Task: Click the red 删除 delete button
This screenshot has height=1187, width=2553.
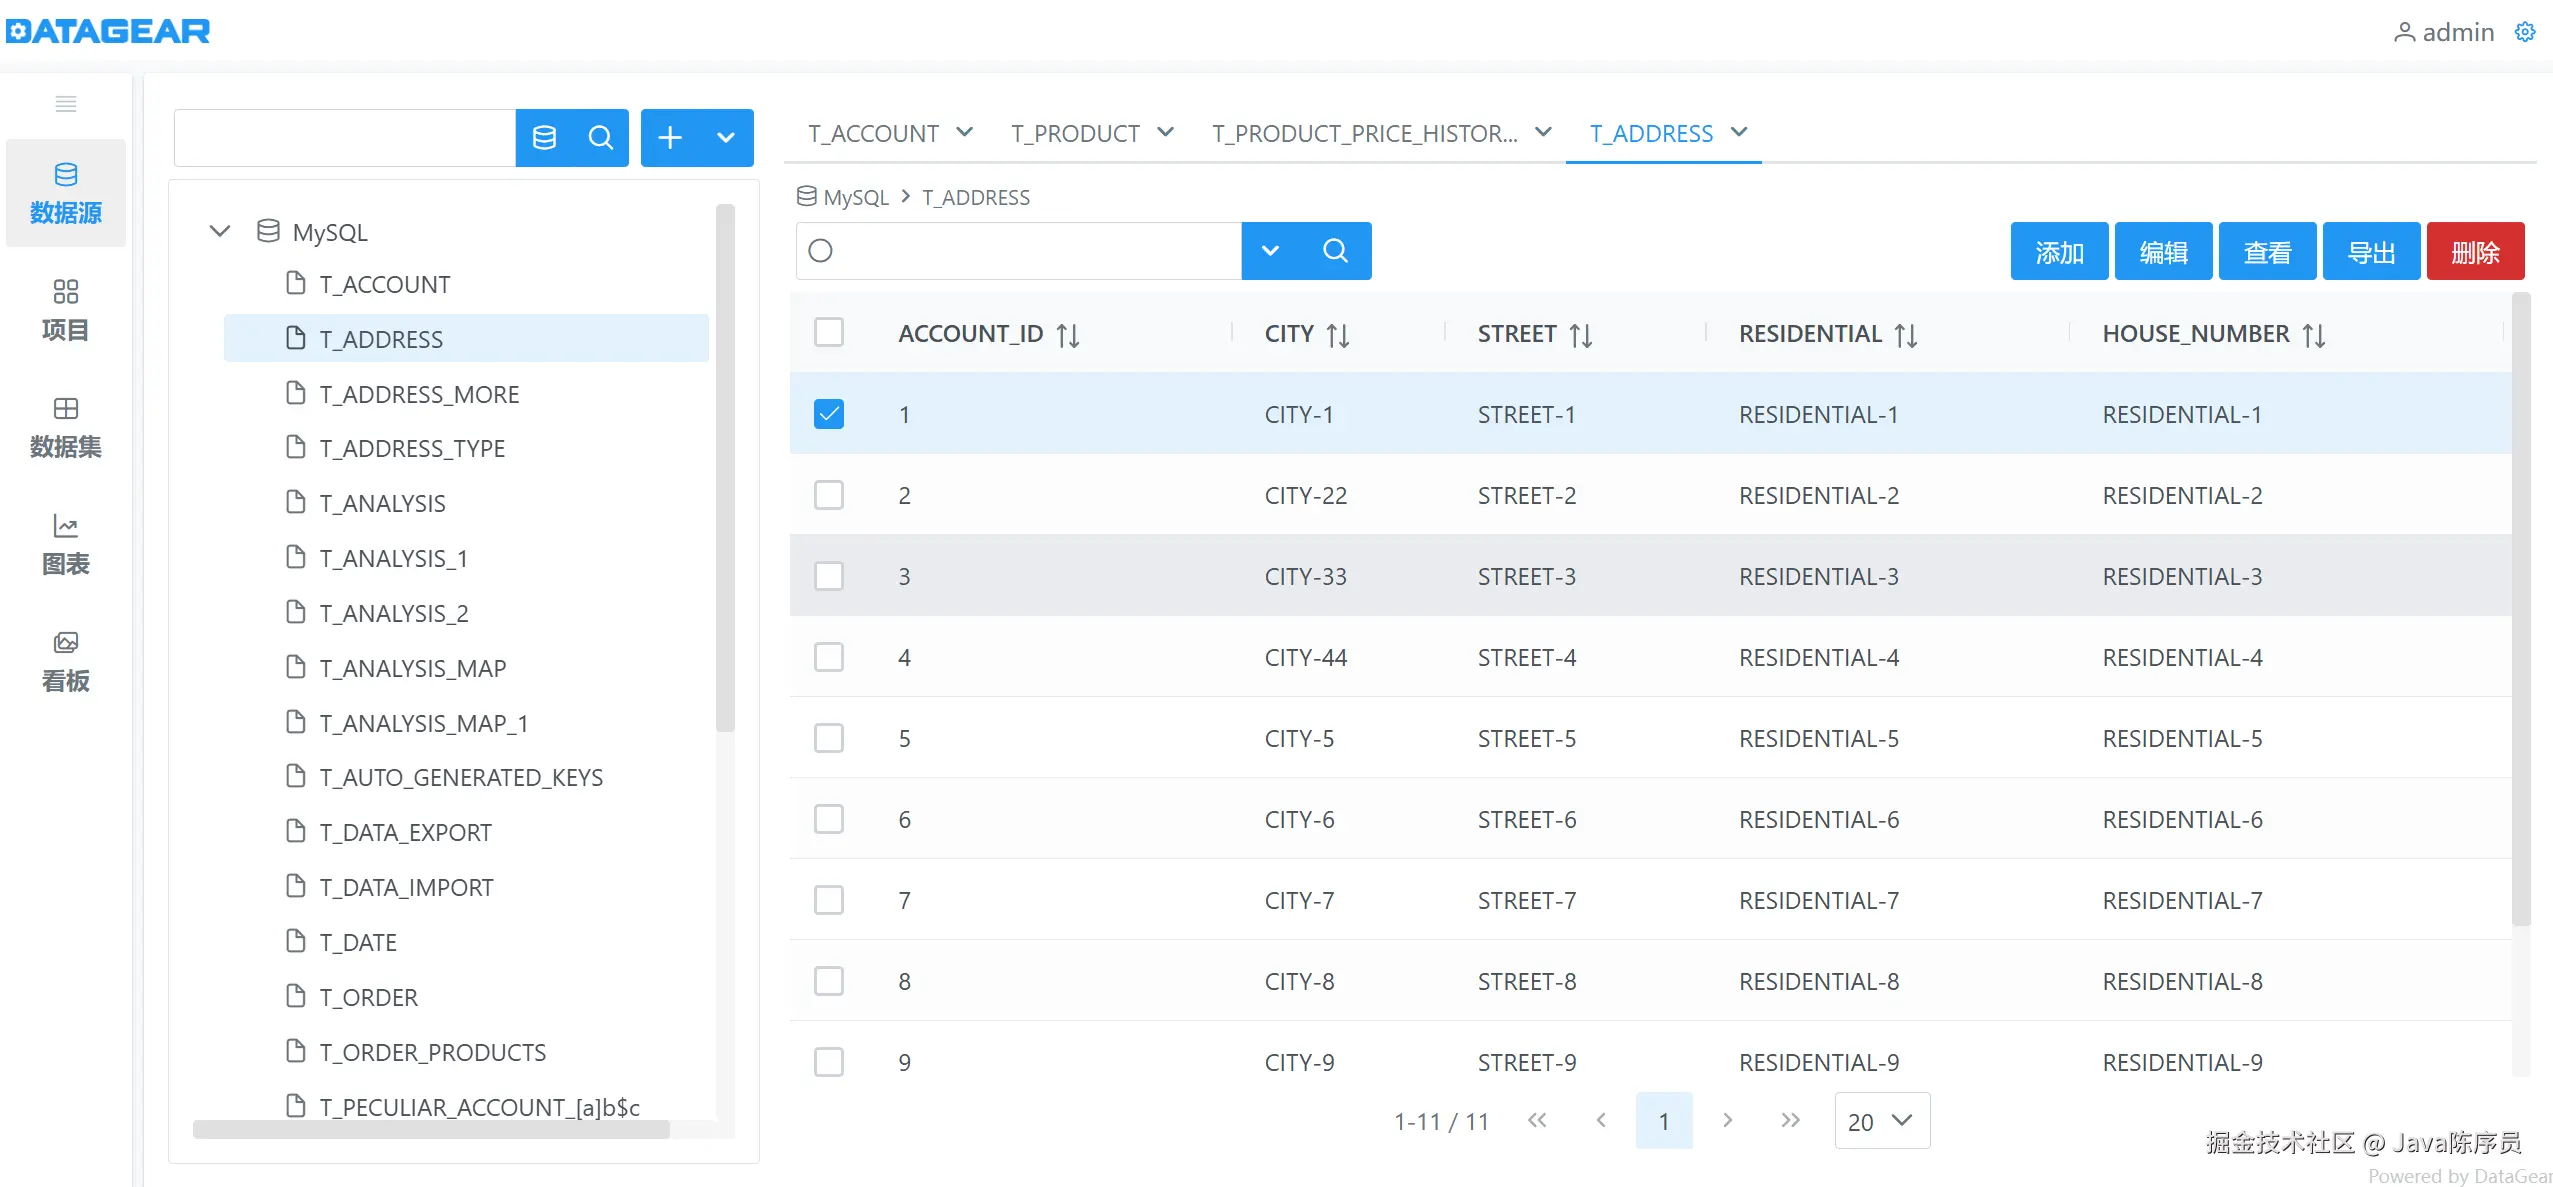Action: point(2475,252)
